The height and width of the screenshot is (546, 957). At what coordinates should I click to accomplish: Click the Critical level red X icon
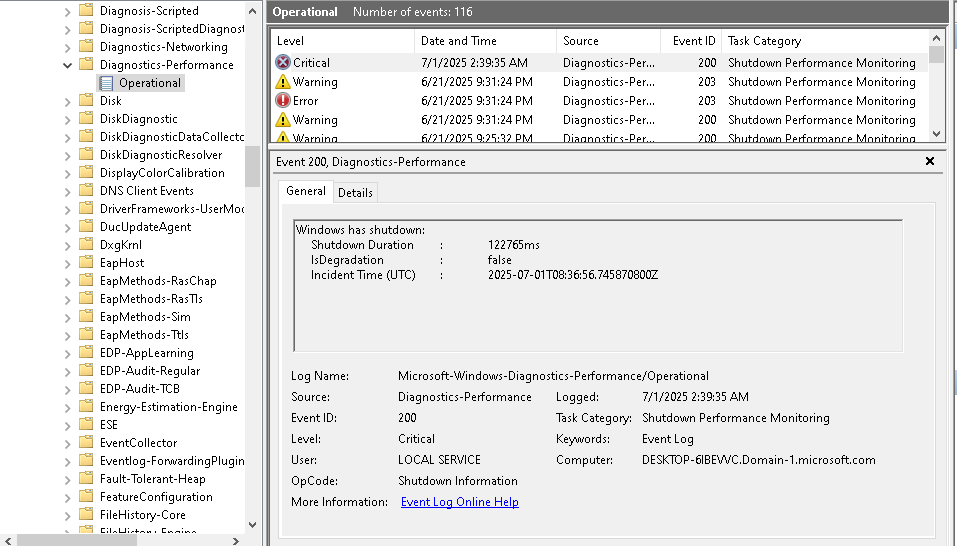(283, 63)
